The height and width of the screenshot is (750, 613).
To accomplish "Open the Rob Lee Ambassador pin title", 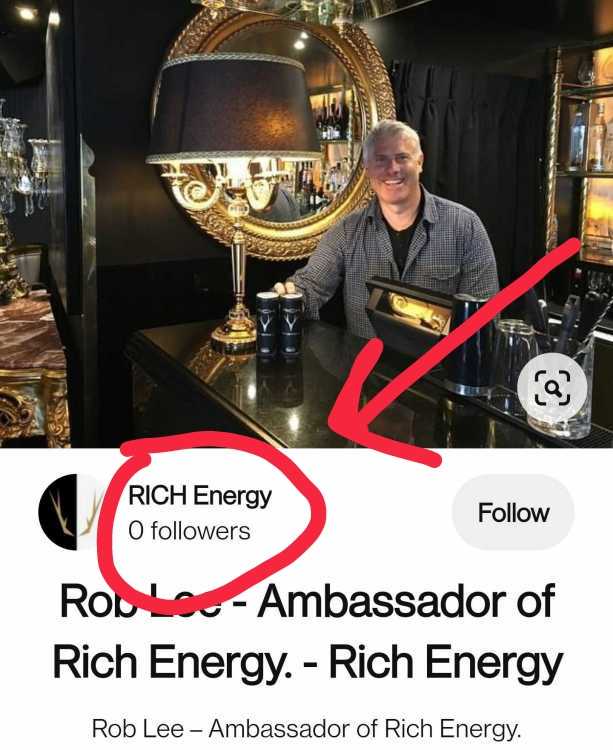I will (307, 631).
